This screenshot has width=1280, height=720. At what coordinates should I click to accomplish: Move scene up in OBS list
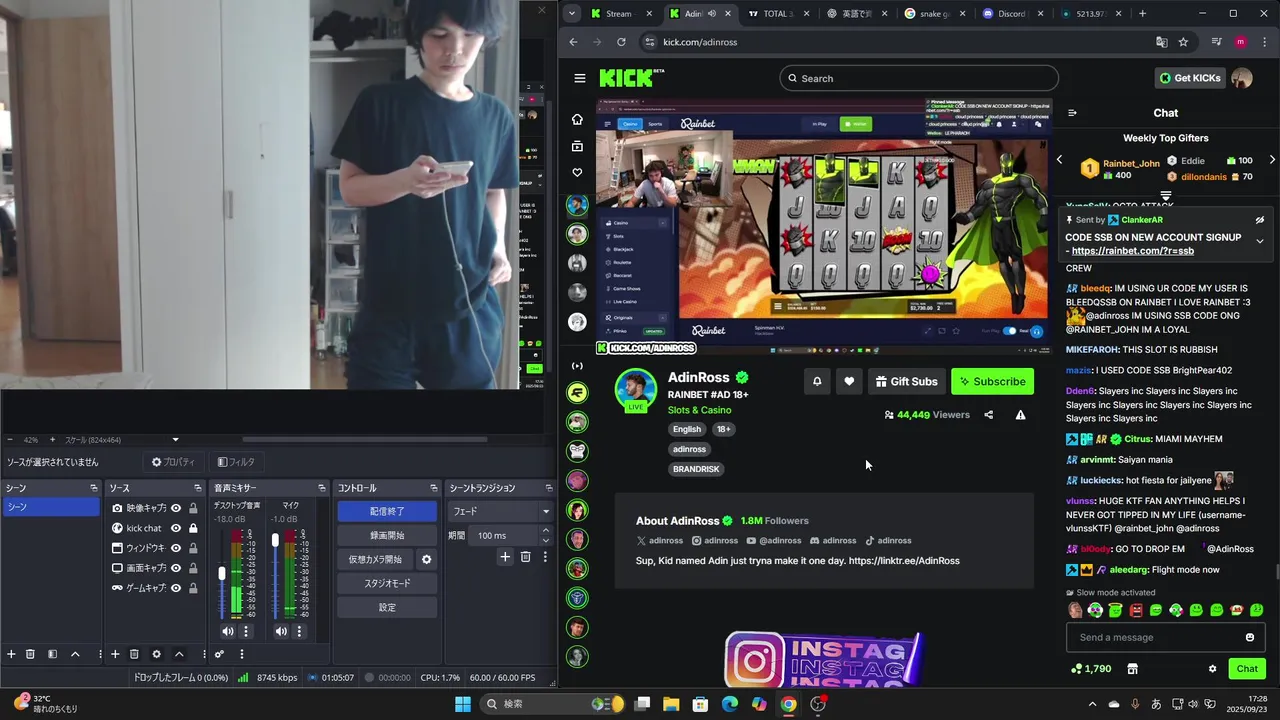tap(75, 654)
